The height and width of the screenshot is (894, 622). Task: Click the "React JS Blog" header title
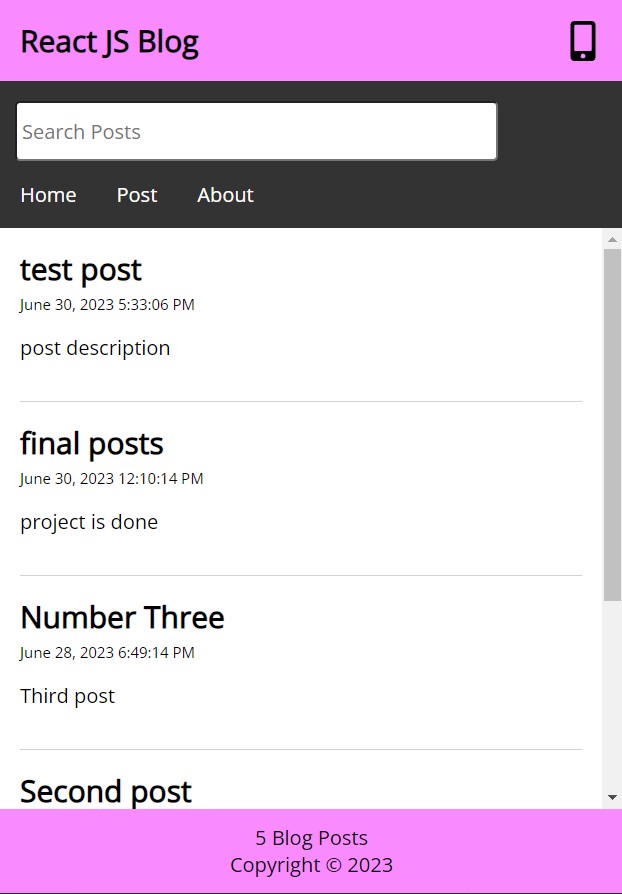(109, 42)
